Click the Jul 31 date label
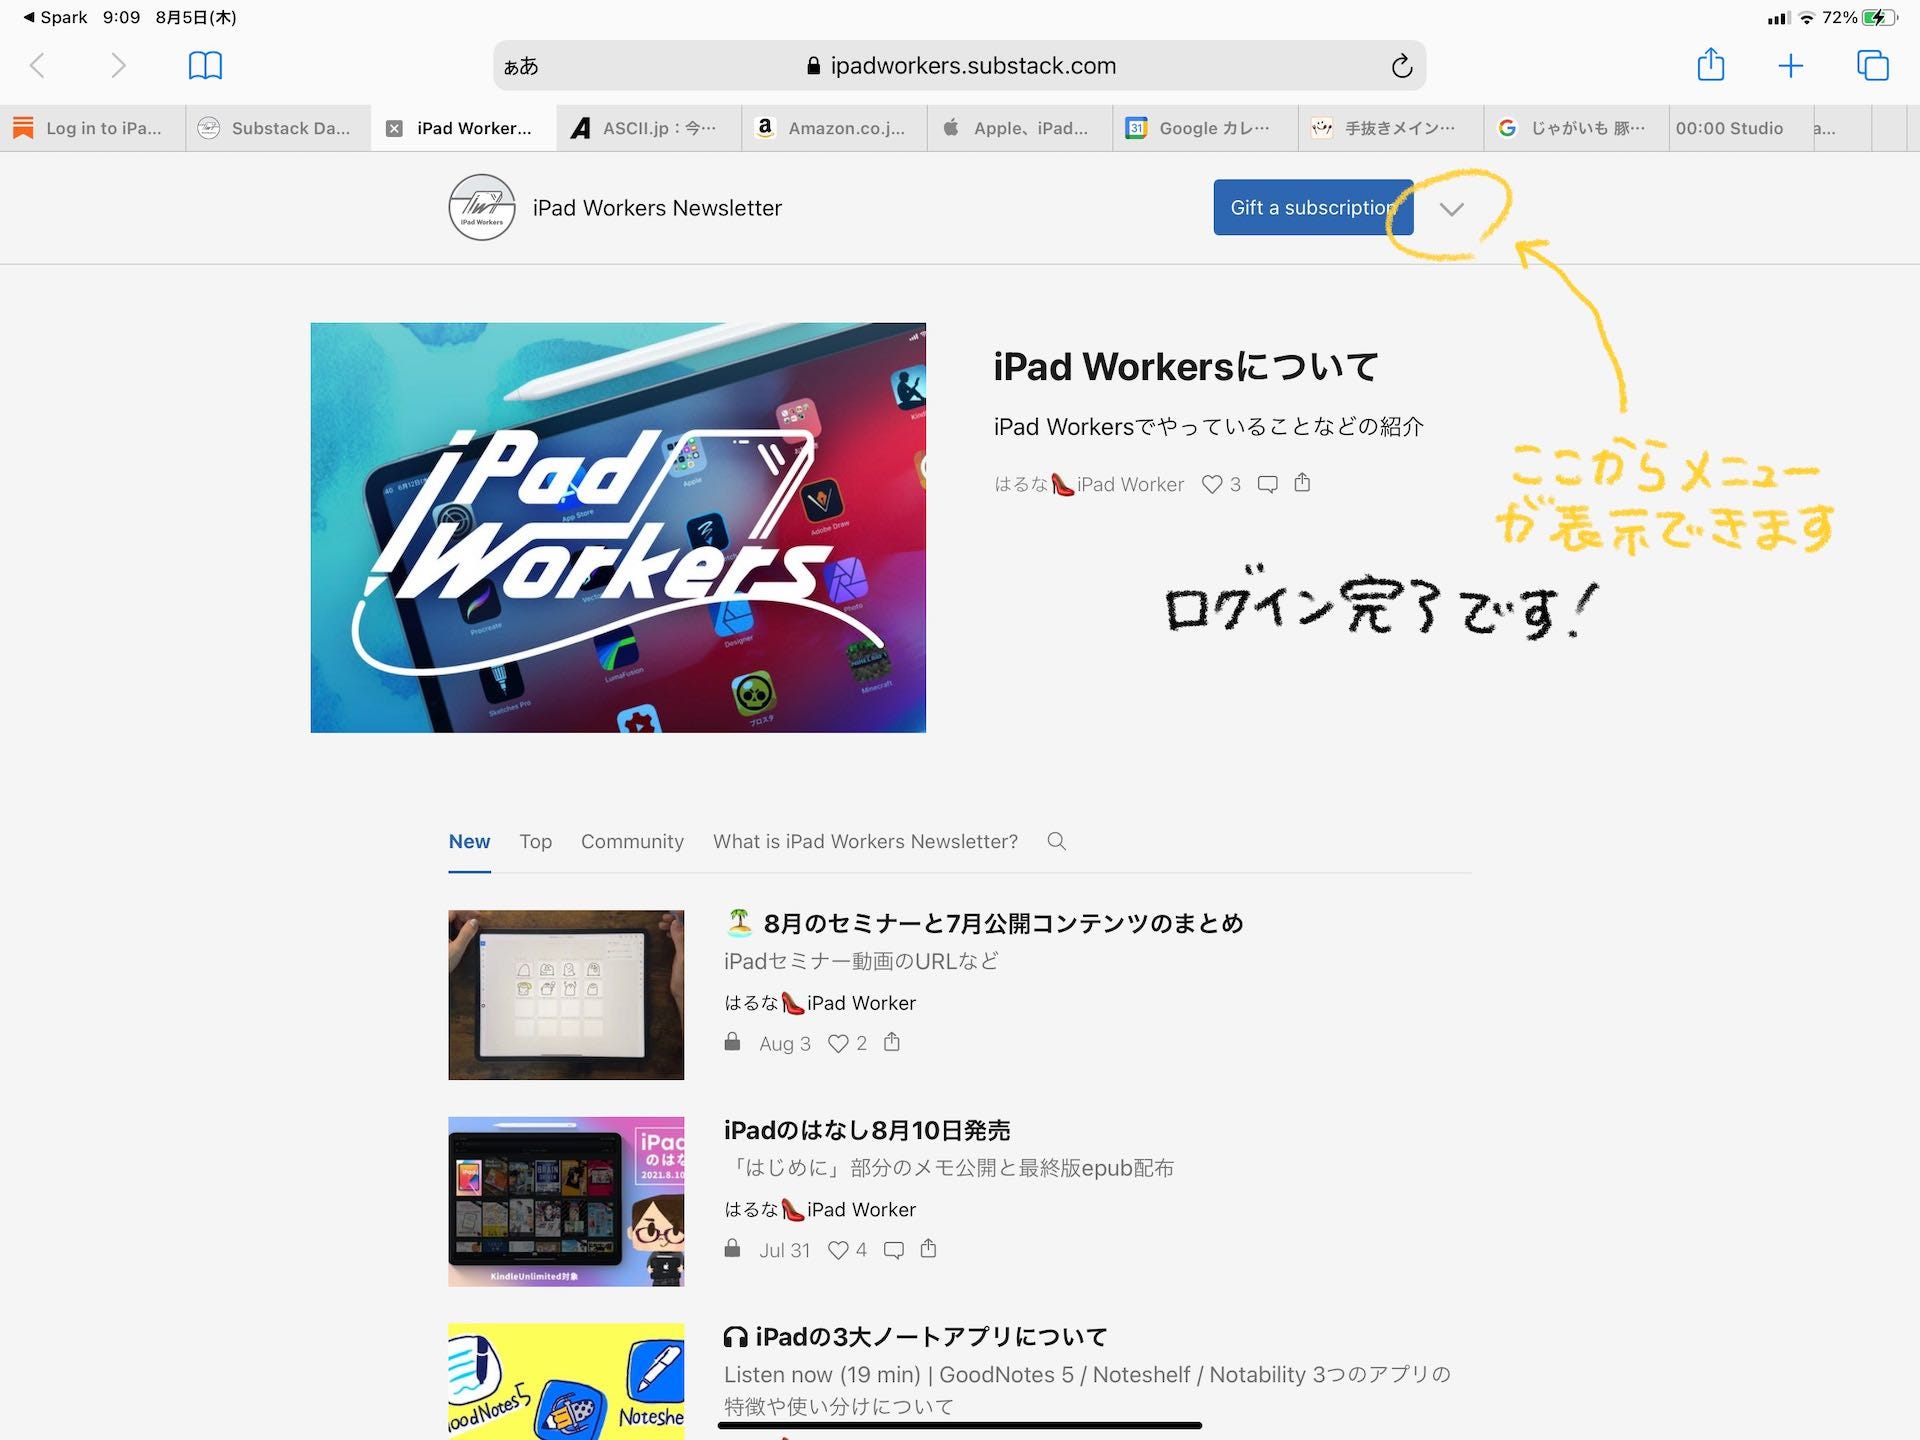This screenshot has height=1440, width=1920. click(x=785, y=1250)
